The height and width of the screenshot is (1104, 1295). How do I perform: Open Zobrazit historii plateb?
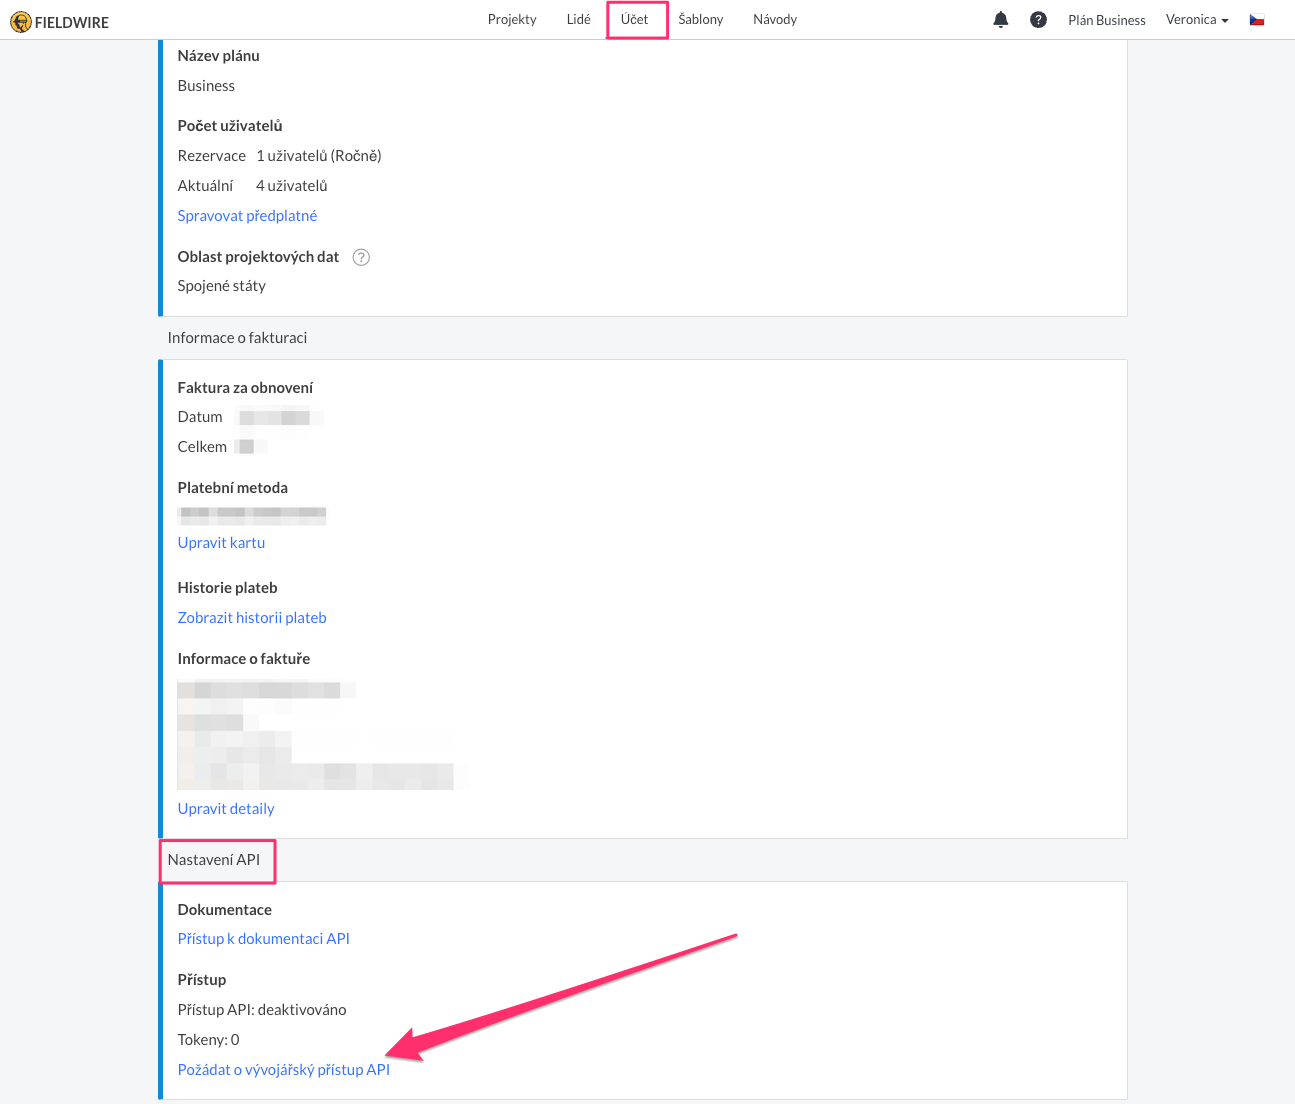252,618
